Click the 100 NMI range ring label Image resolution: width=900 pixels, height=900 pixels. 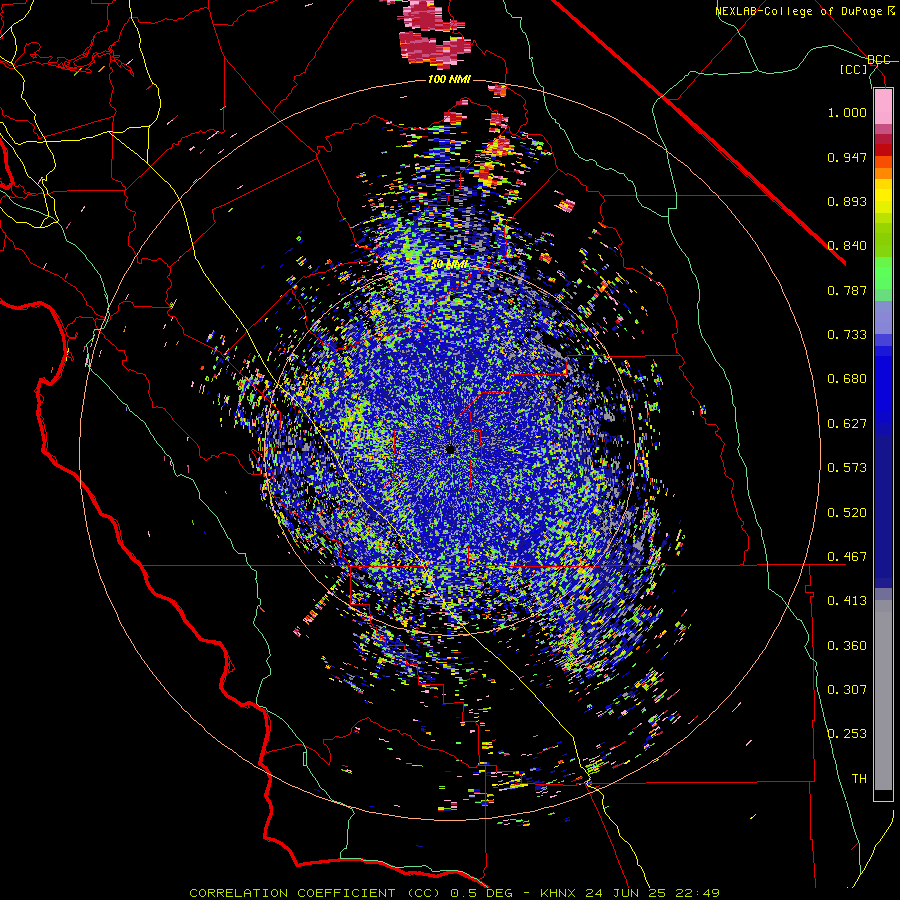pos(449,79)
